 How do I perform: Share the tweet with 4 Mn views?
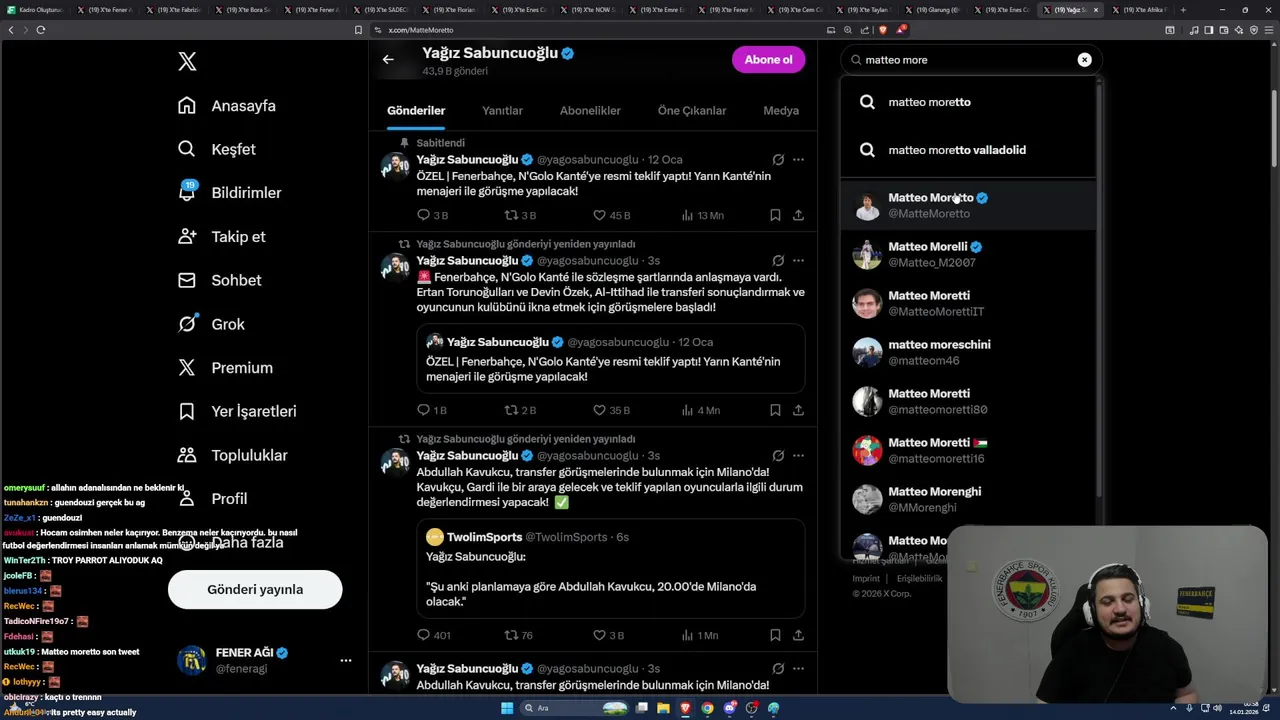tap(798, 410)
